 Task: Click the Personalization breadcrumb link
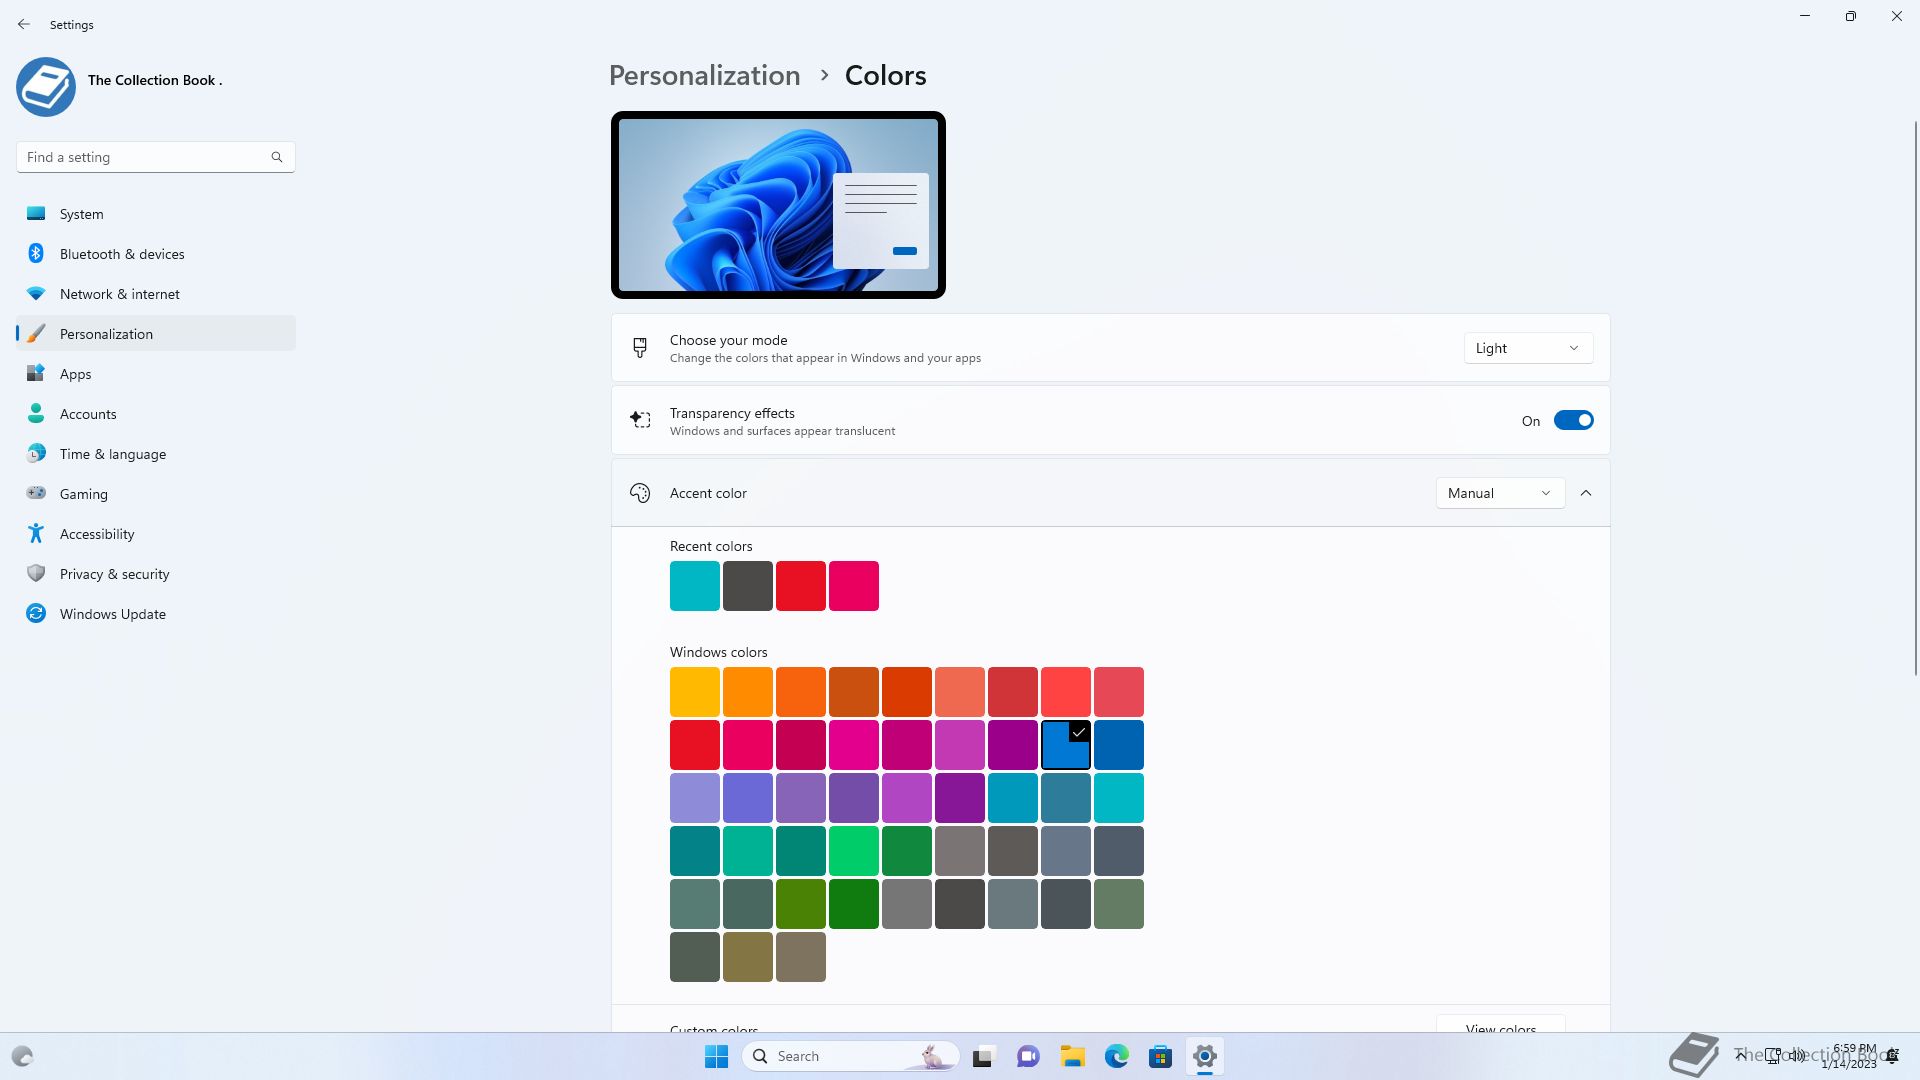(x=704, y=75)
